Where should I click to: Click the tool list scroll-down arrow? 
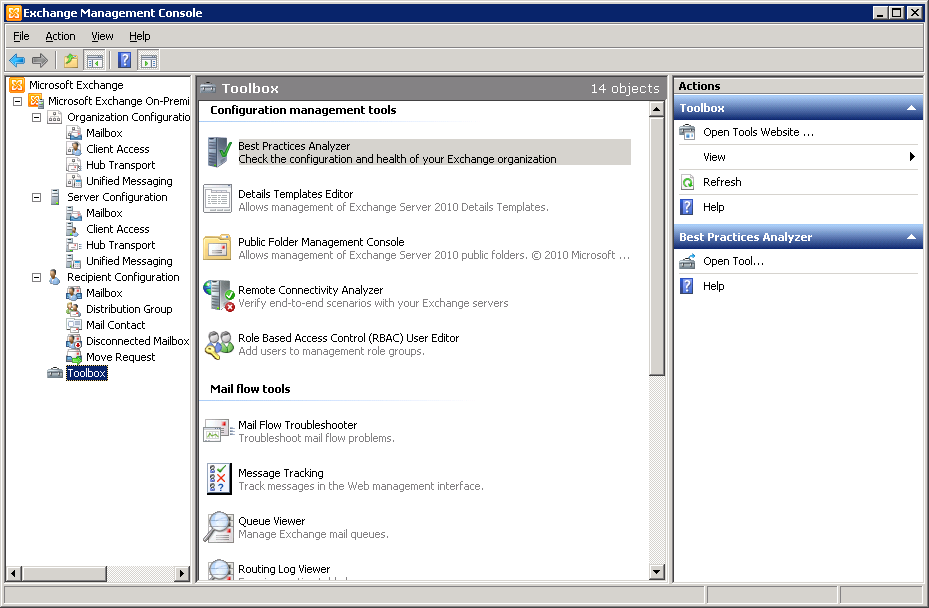tap(656, 572)
